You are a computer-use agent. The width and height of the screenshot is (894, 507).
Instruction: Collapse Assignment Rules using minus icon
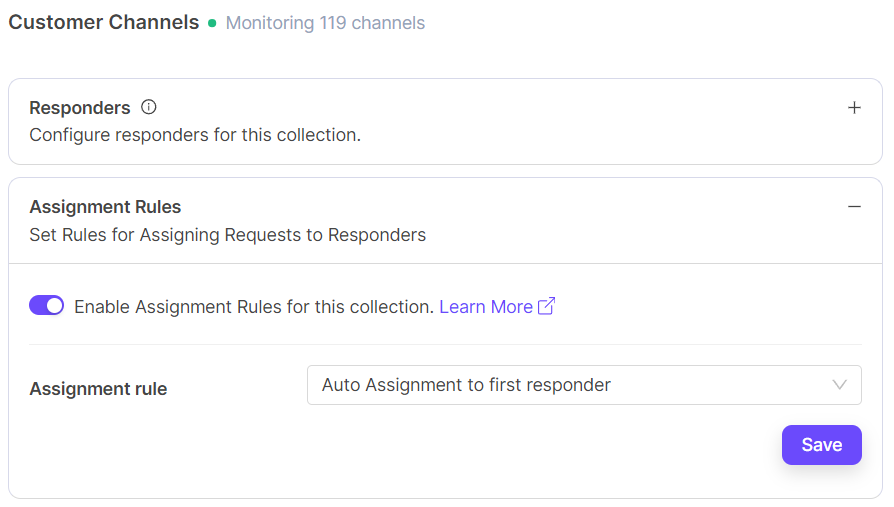click(854, 207)
